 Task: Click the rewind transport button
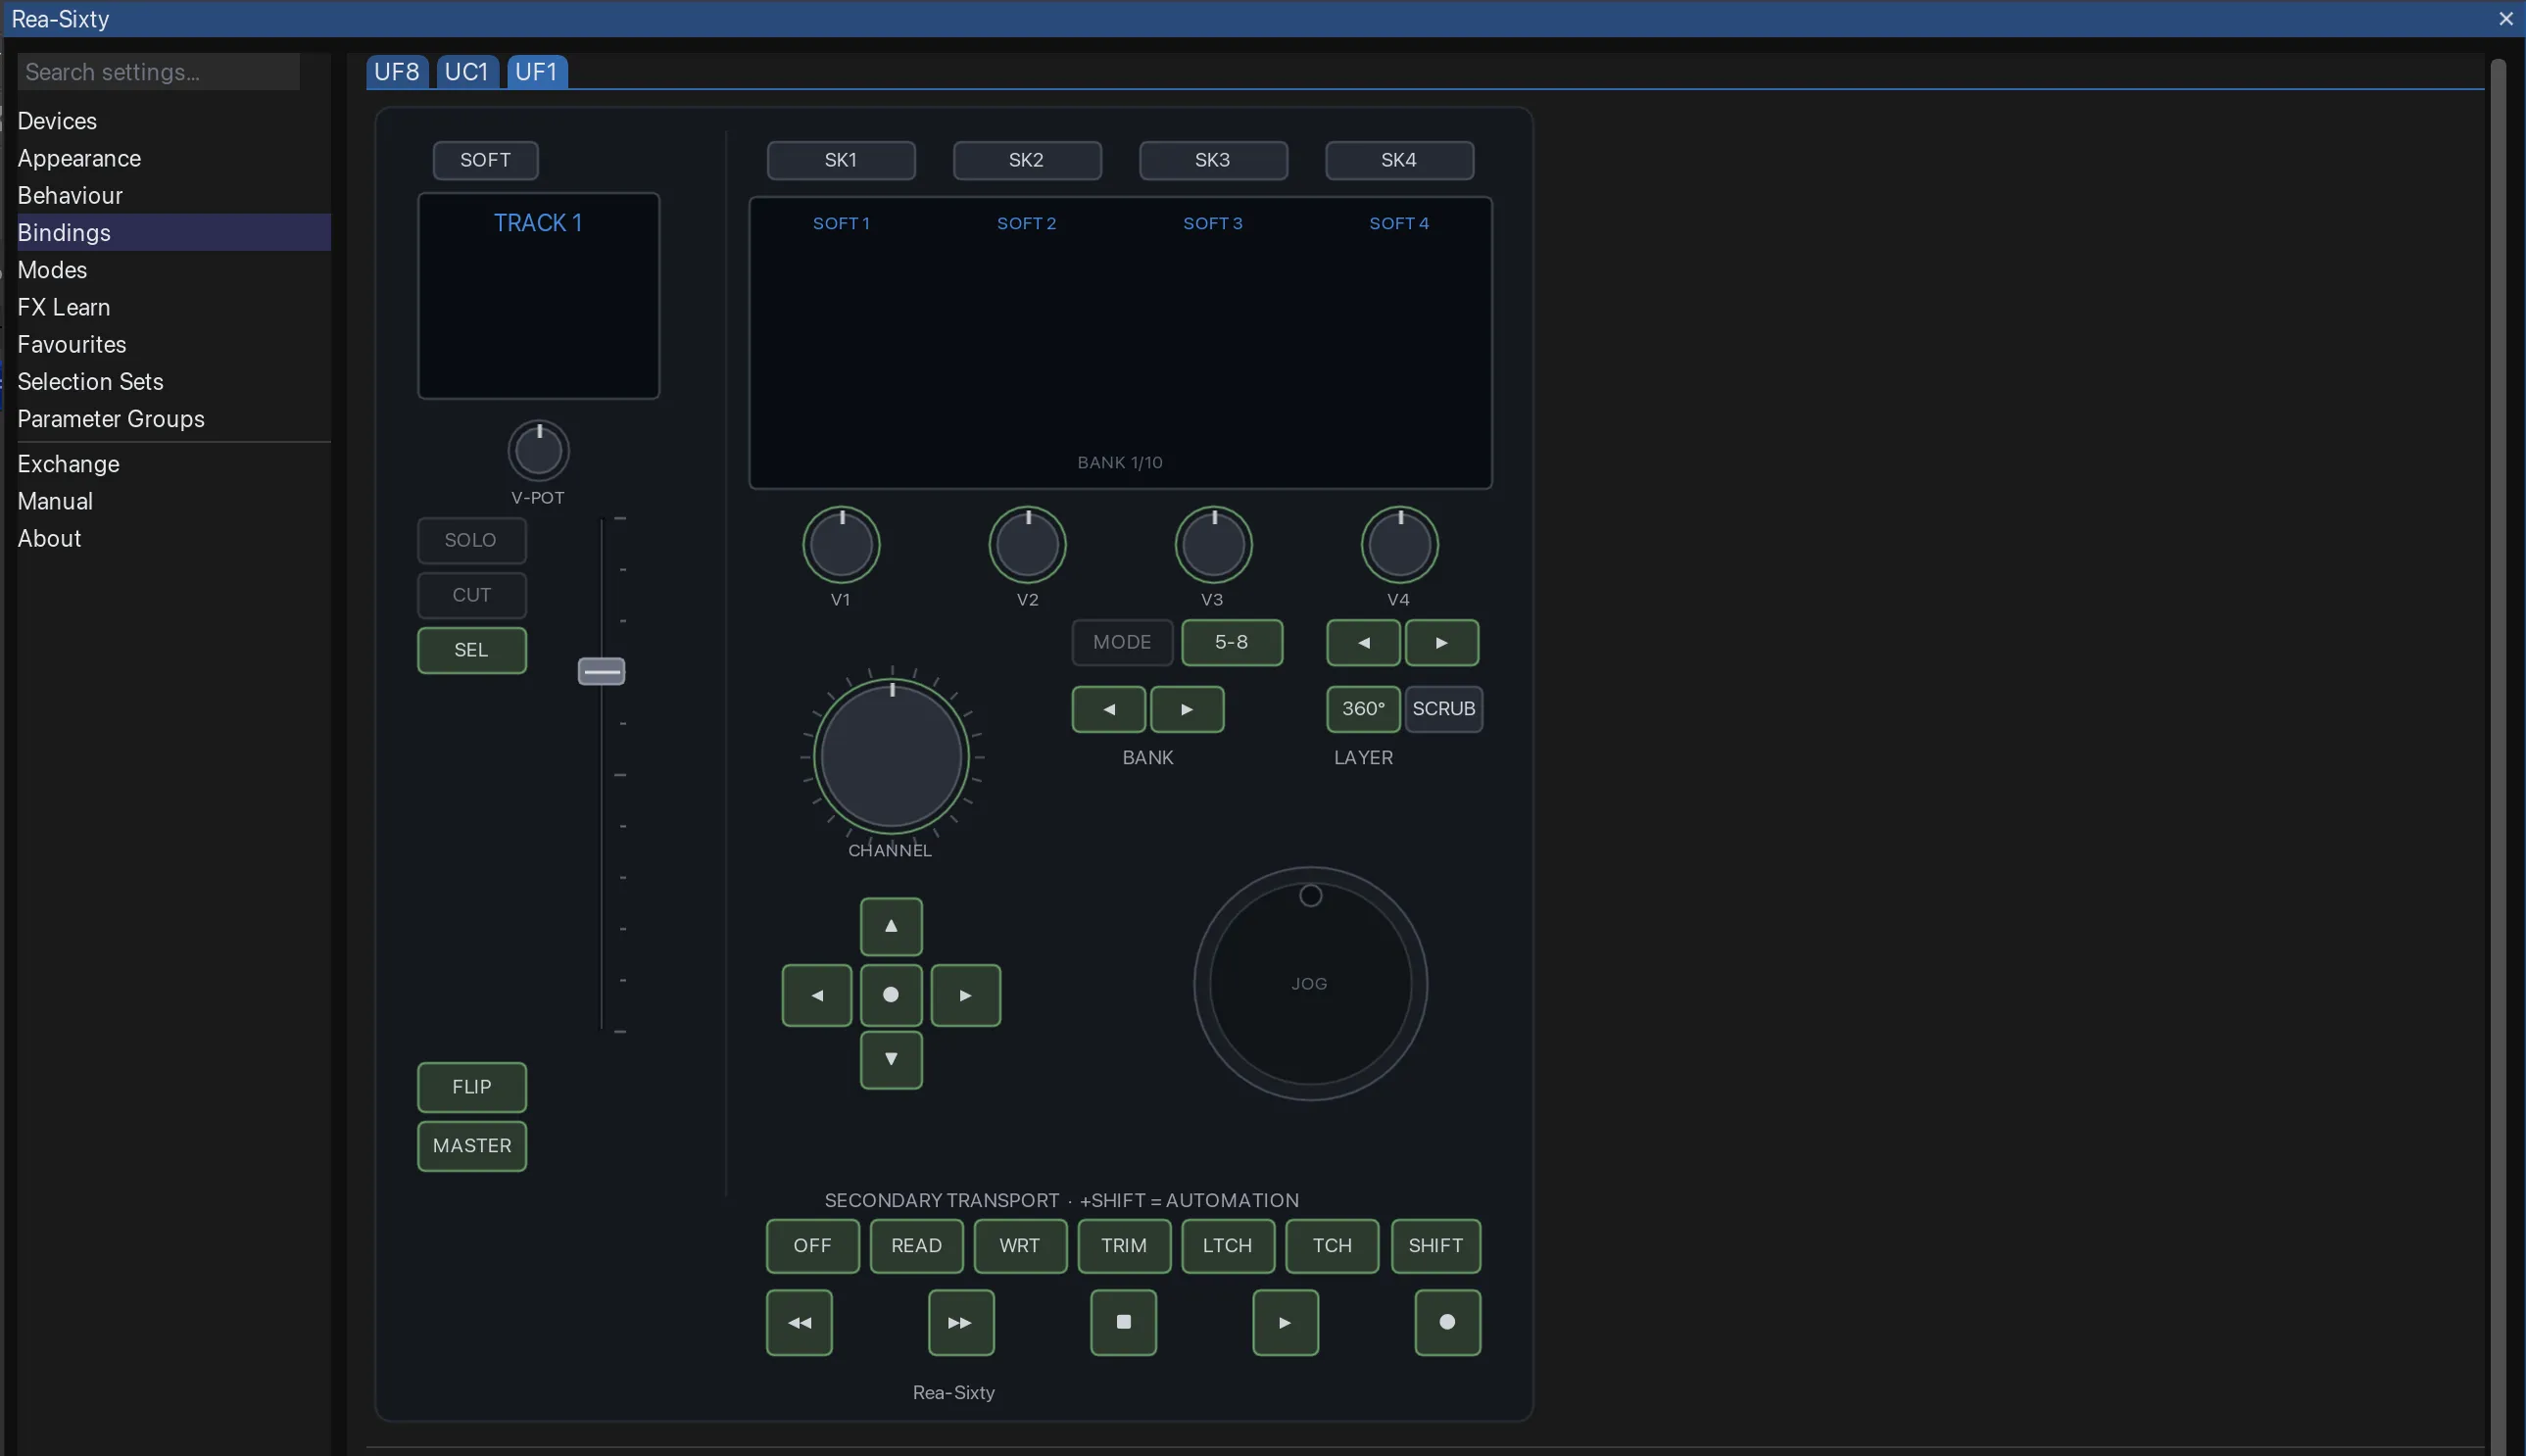tap(799, 1322)
